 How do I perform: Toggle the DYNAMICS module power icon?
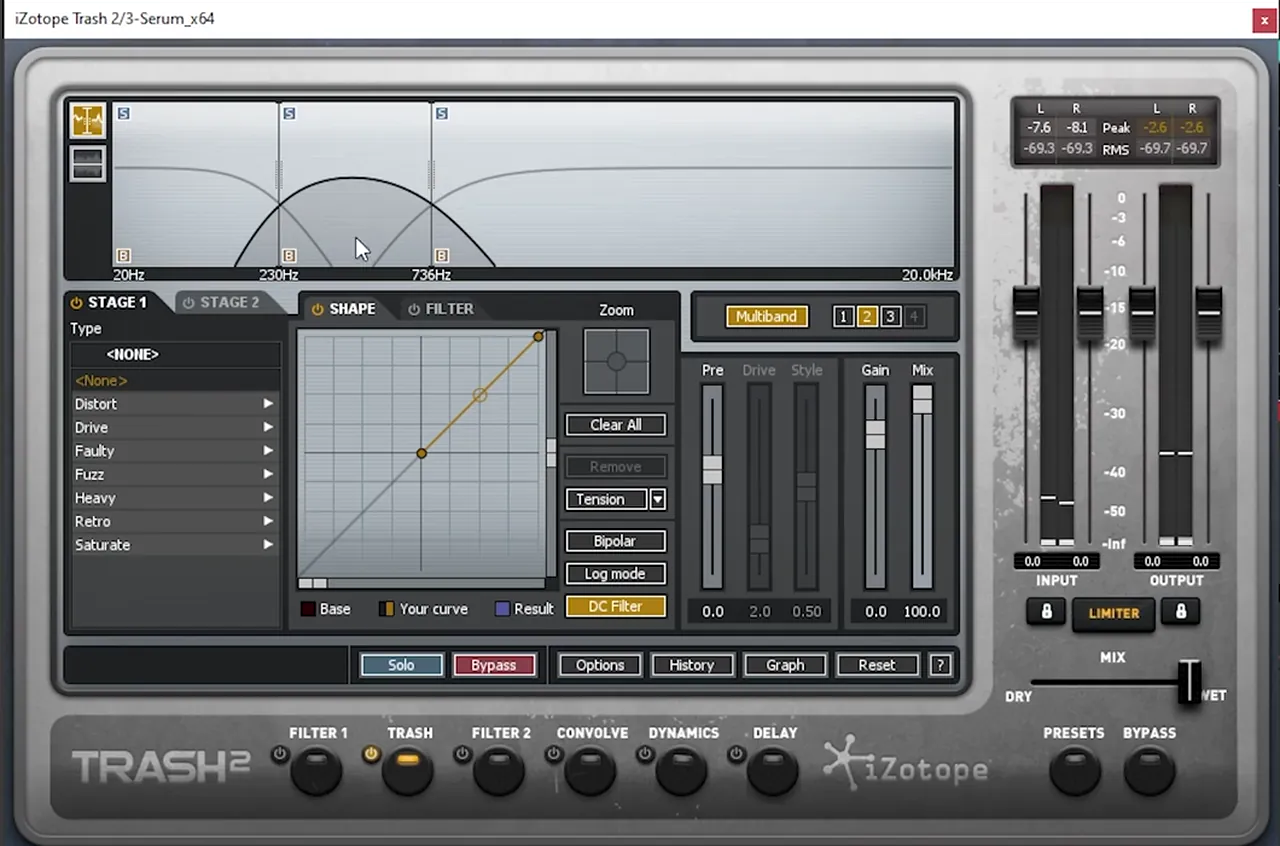pyautogui.click(x=646, y=754)
